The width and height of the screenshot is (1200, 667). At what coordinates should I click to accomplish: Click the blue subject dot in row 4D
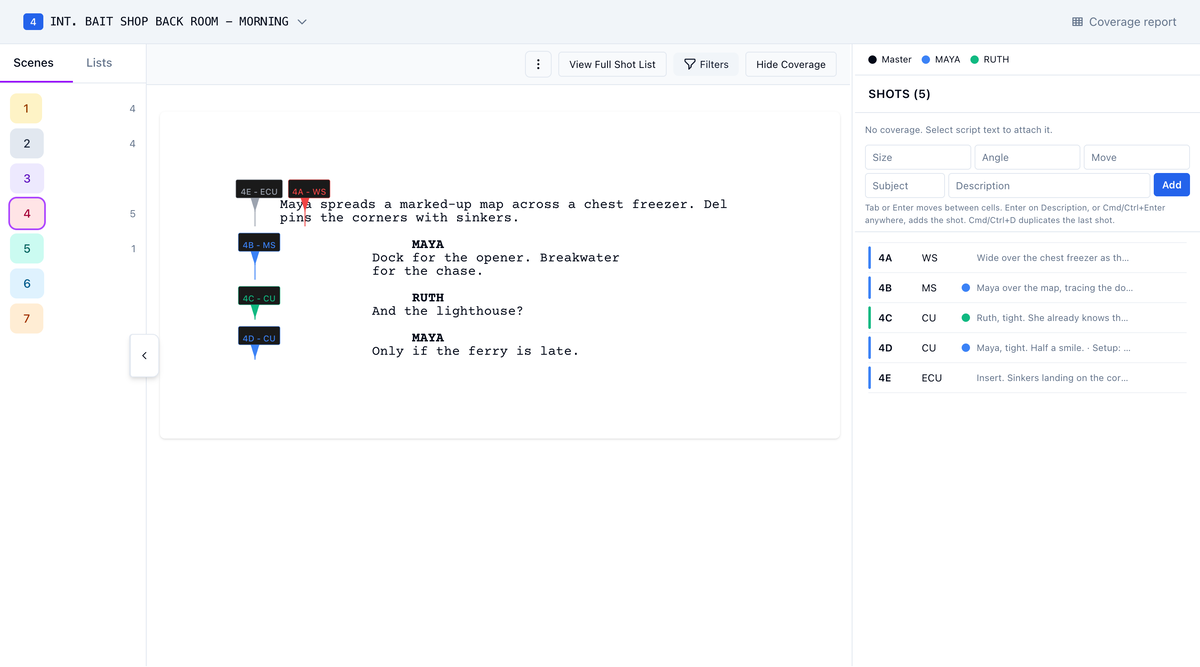[966, 348]
